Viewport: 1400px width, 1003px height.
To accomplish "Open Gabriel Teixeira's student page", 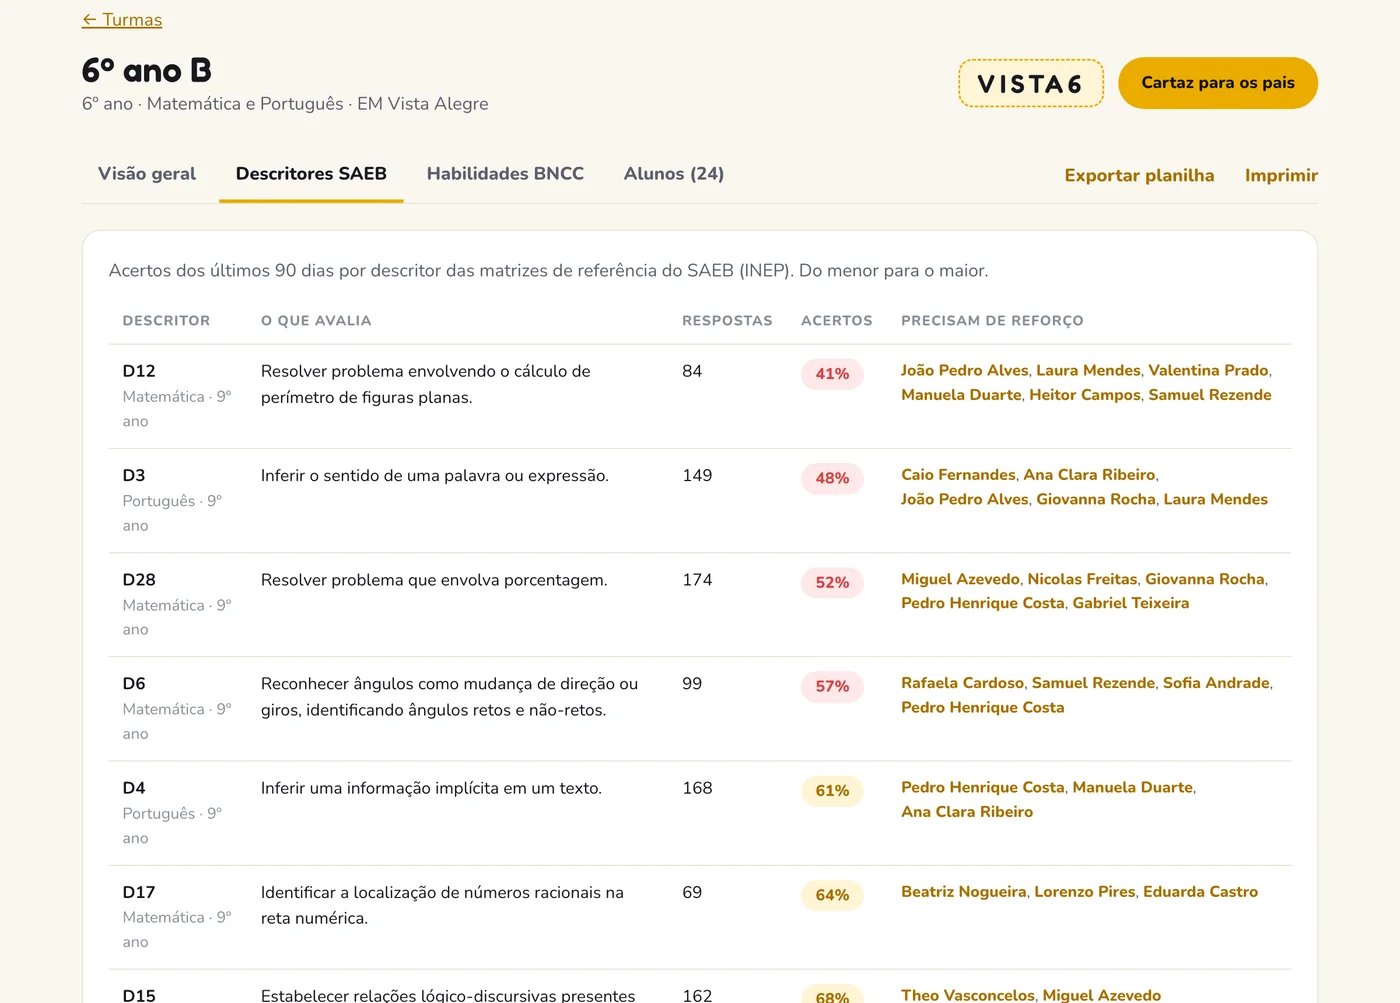I will (1131, 603).
